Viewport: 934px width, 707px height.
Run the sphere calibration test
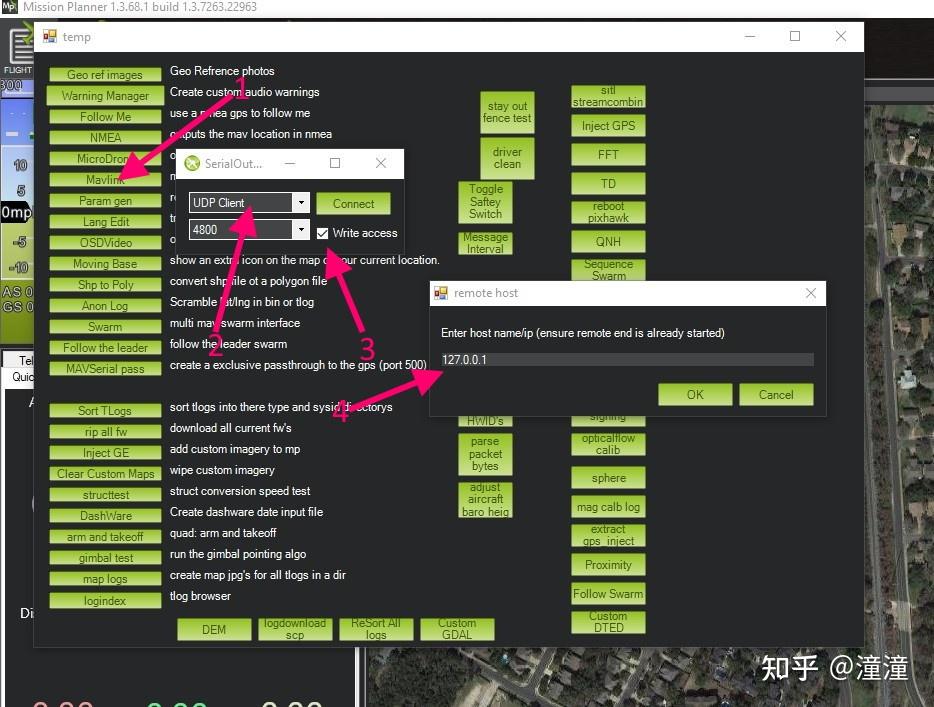(x=608, y=478)
